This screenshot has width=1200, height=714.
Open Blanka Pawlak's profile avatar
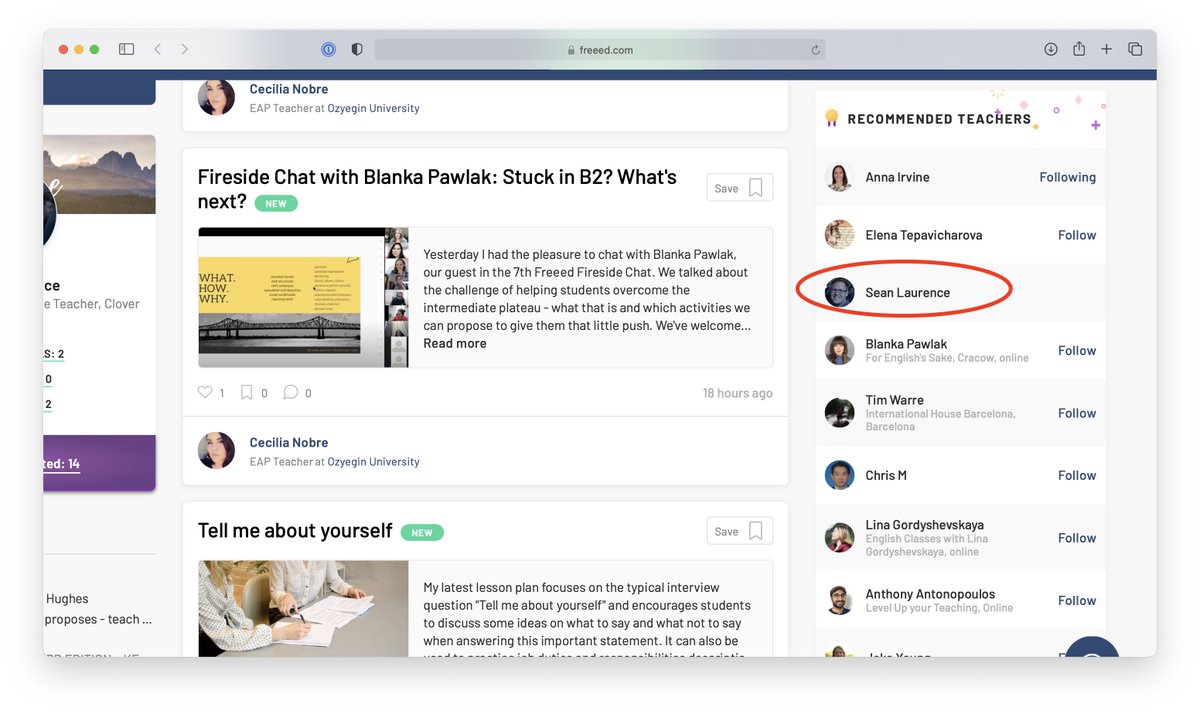point(839,350)
